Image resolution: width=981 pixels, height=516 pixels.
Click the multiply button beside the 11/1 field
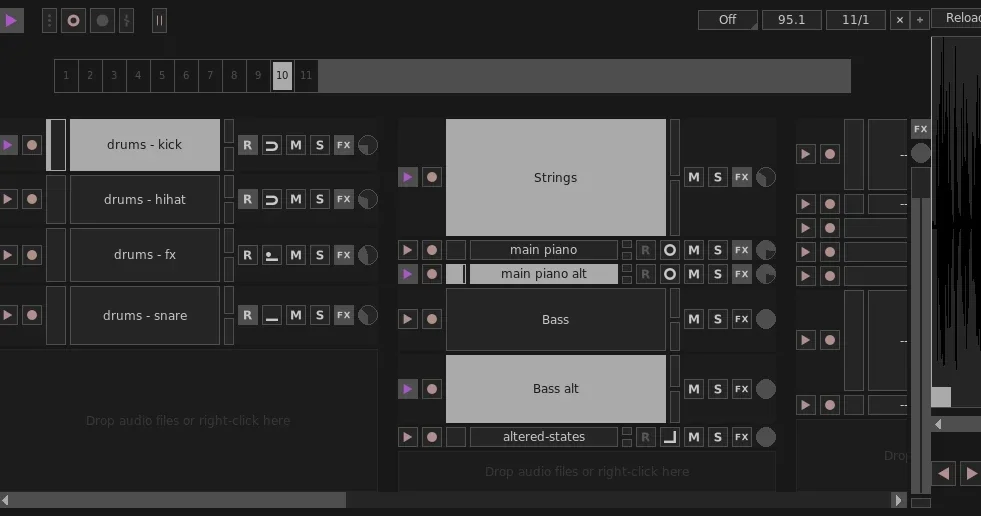(x=900, y=20)
